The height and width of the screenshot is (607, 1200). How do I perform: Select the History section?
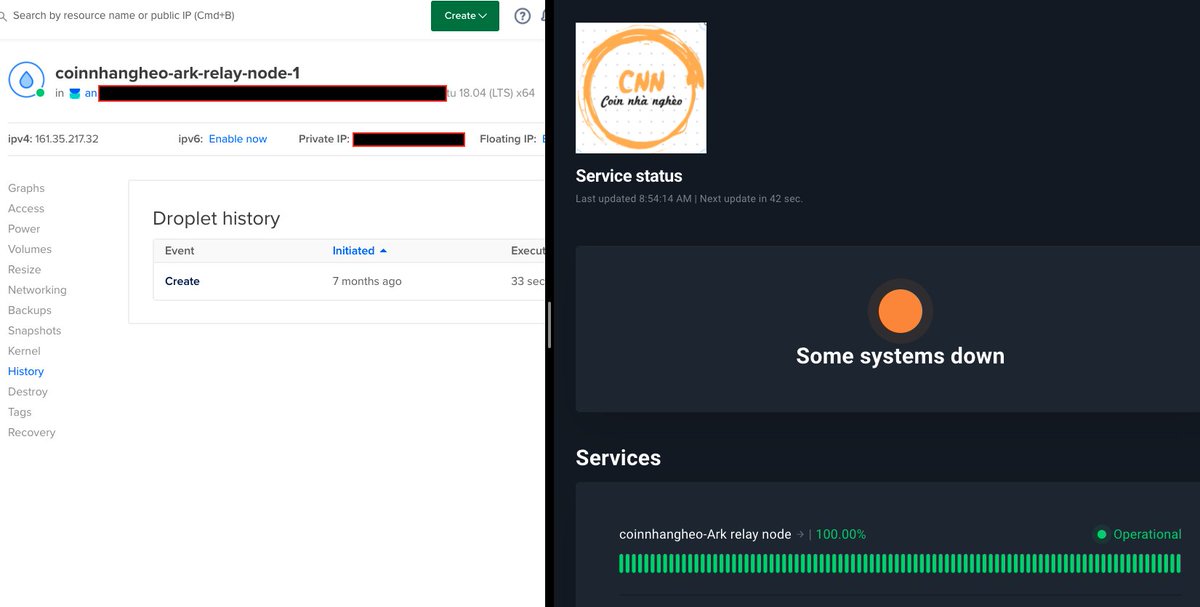pos(26,371)
